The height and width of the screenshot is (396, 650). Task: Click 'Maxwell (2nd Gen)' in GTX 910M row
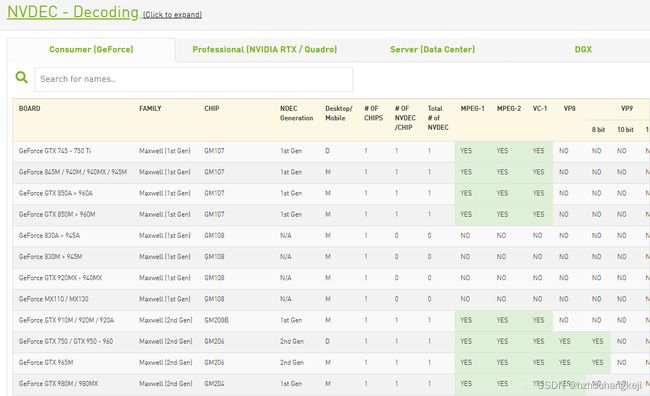166,320
